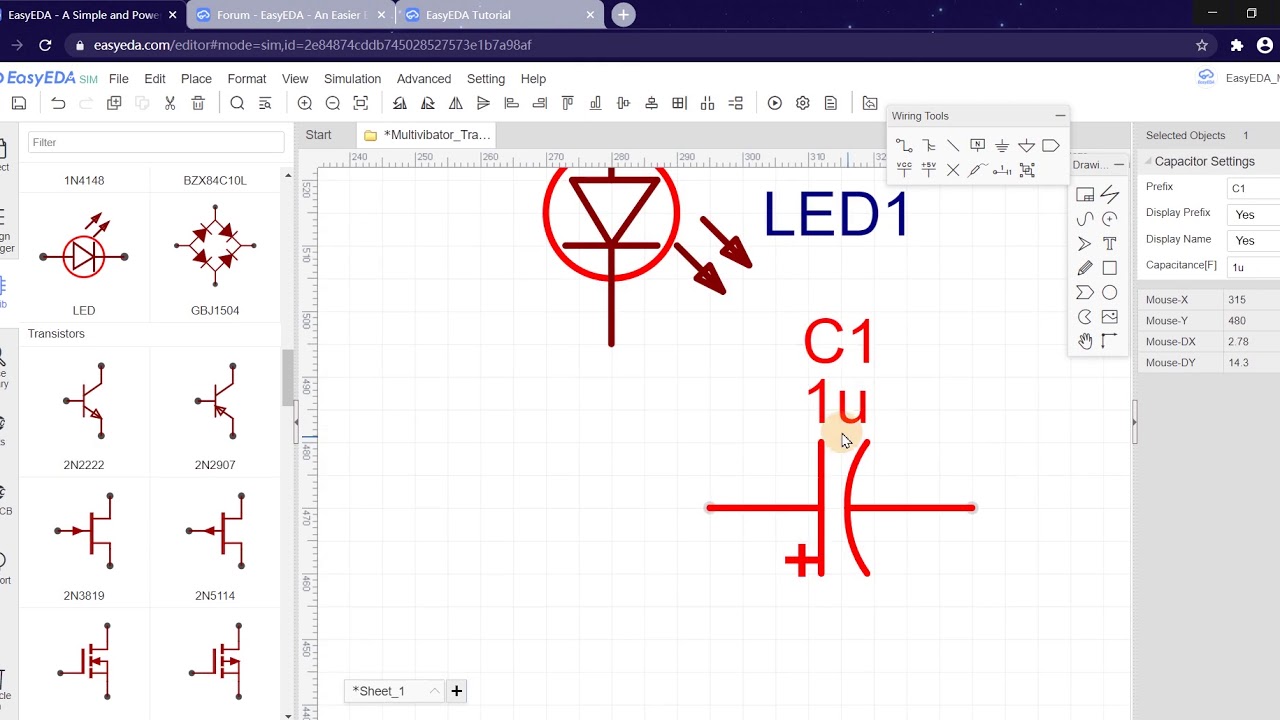1280x720 pixels.
Task: Switch to the Start tab
Action: pos(318,135)
